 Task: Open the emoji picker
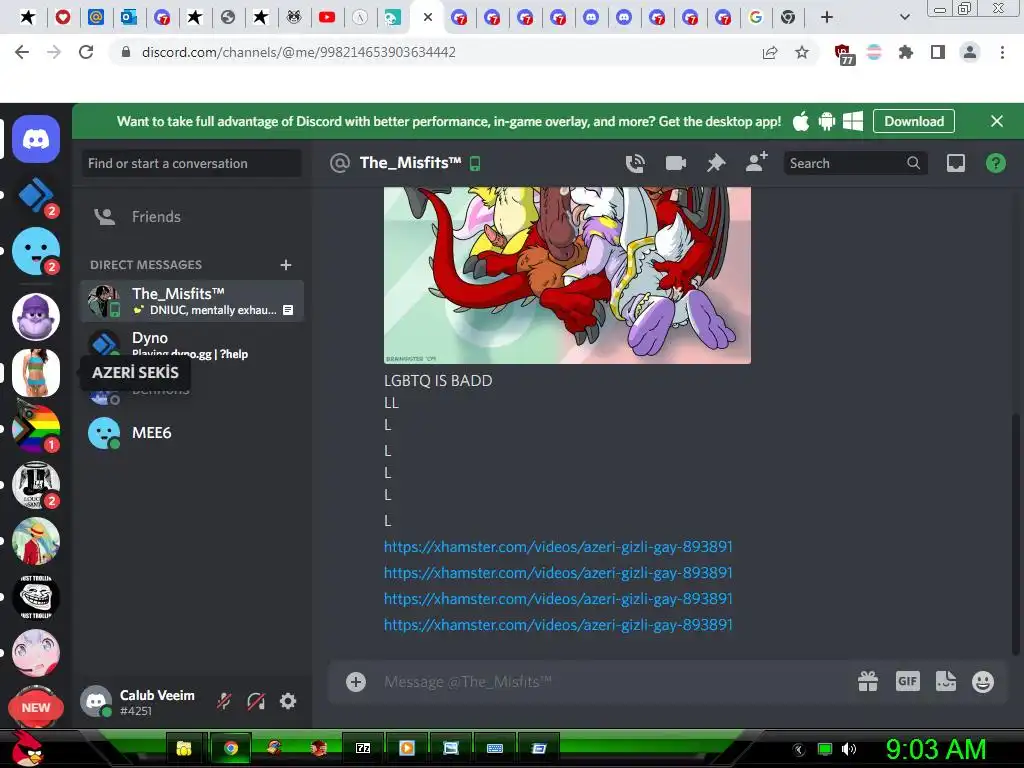click(983, 682)
